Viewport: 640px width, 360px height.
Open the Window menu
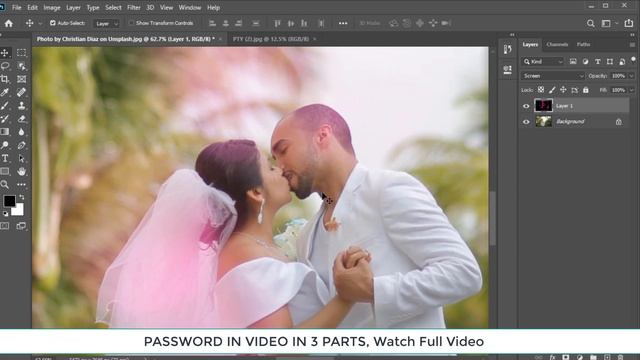(190, 7)
